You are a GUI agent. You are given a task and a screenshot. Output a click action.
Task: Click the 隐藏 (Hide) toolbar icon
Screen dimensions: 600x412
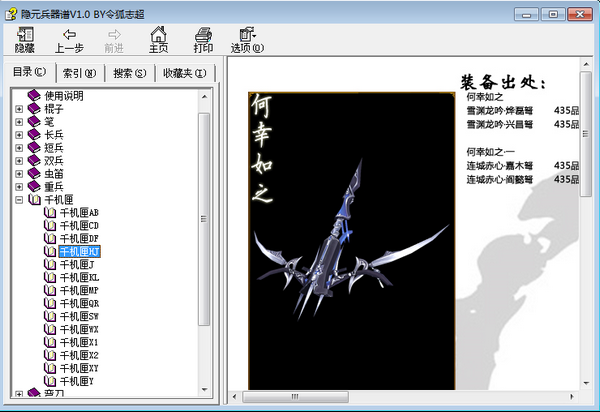pyautogui.click(x=25, y=40)
